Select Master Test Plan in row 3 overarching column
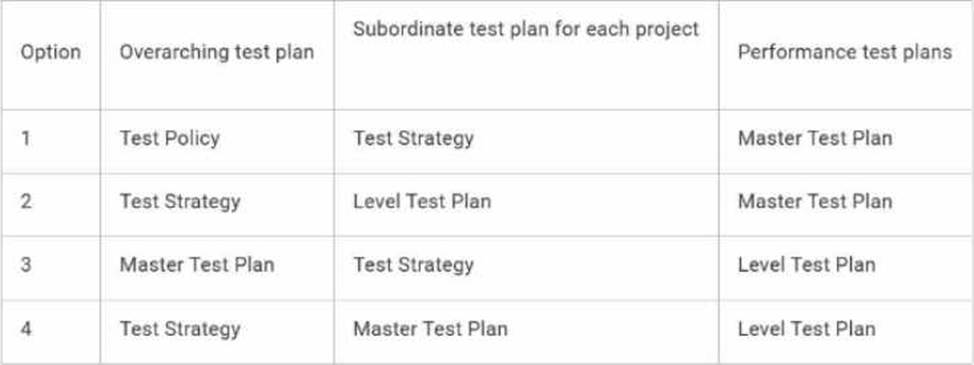Viewport: 974px width, 365px height. (197, 264)
